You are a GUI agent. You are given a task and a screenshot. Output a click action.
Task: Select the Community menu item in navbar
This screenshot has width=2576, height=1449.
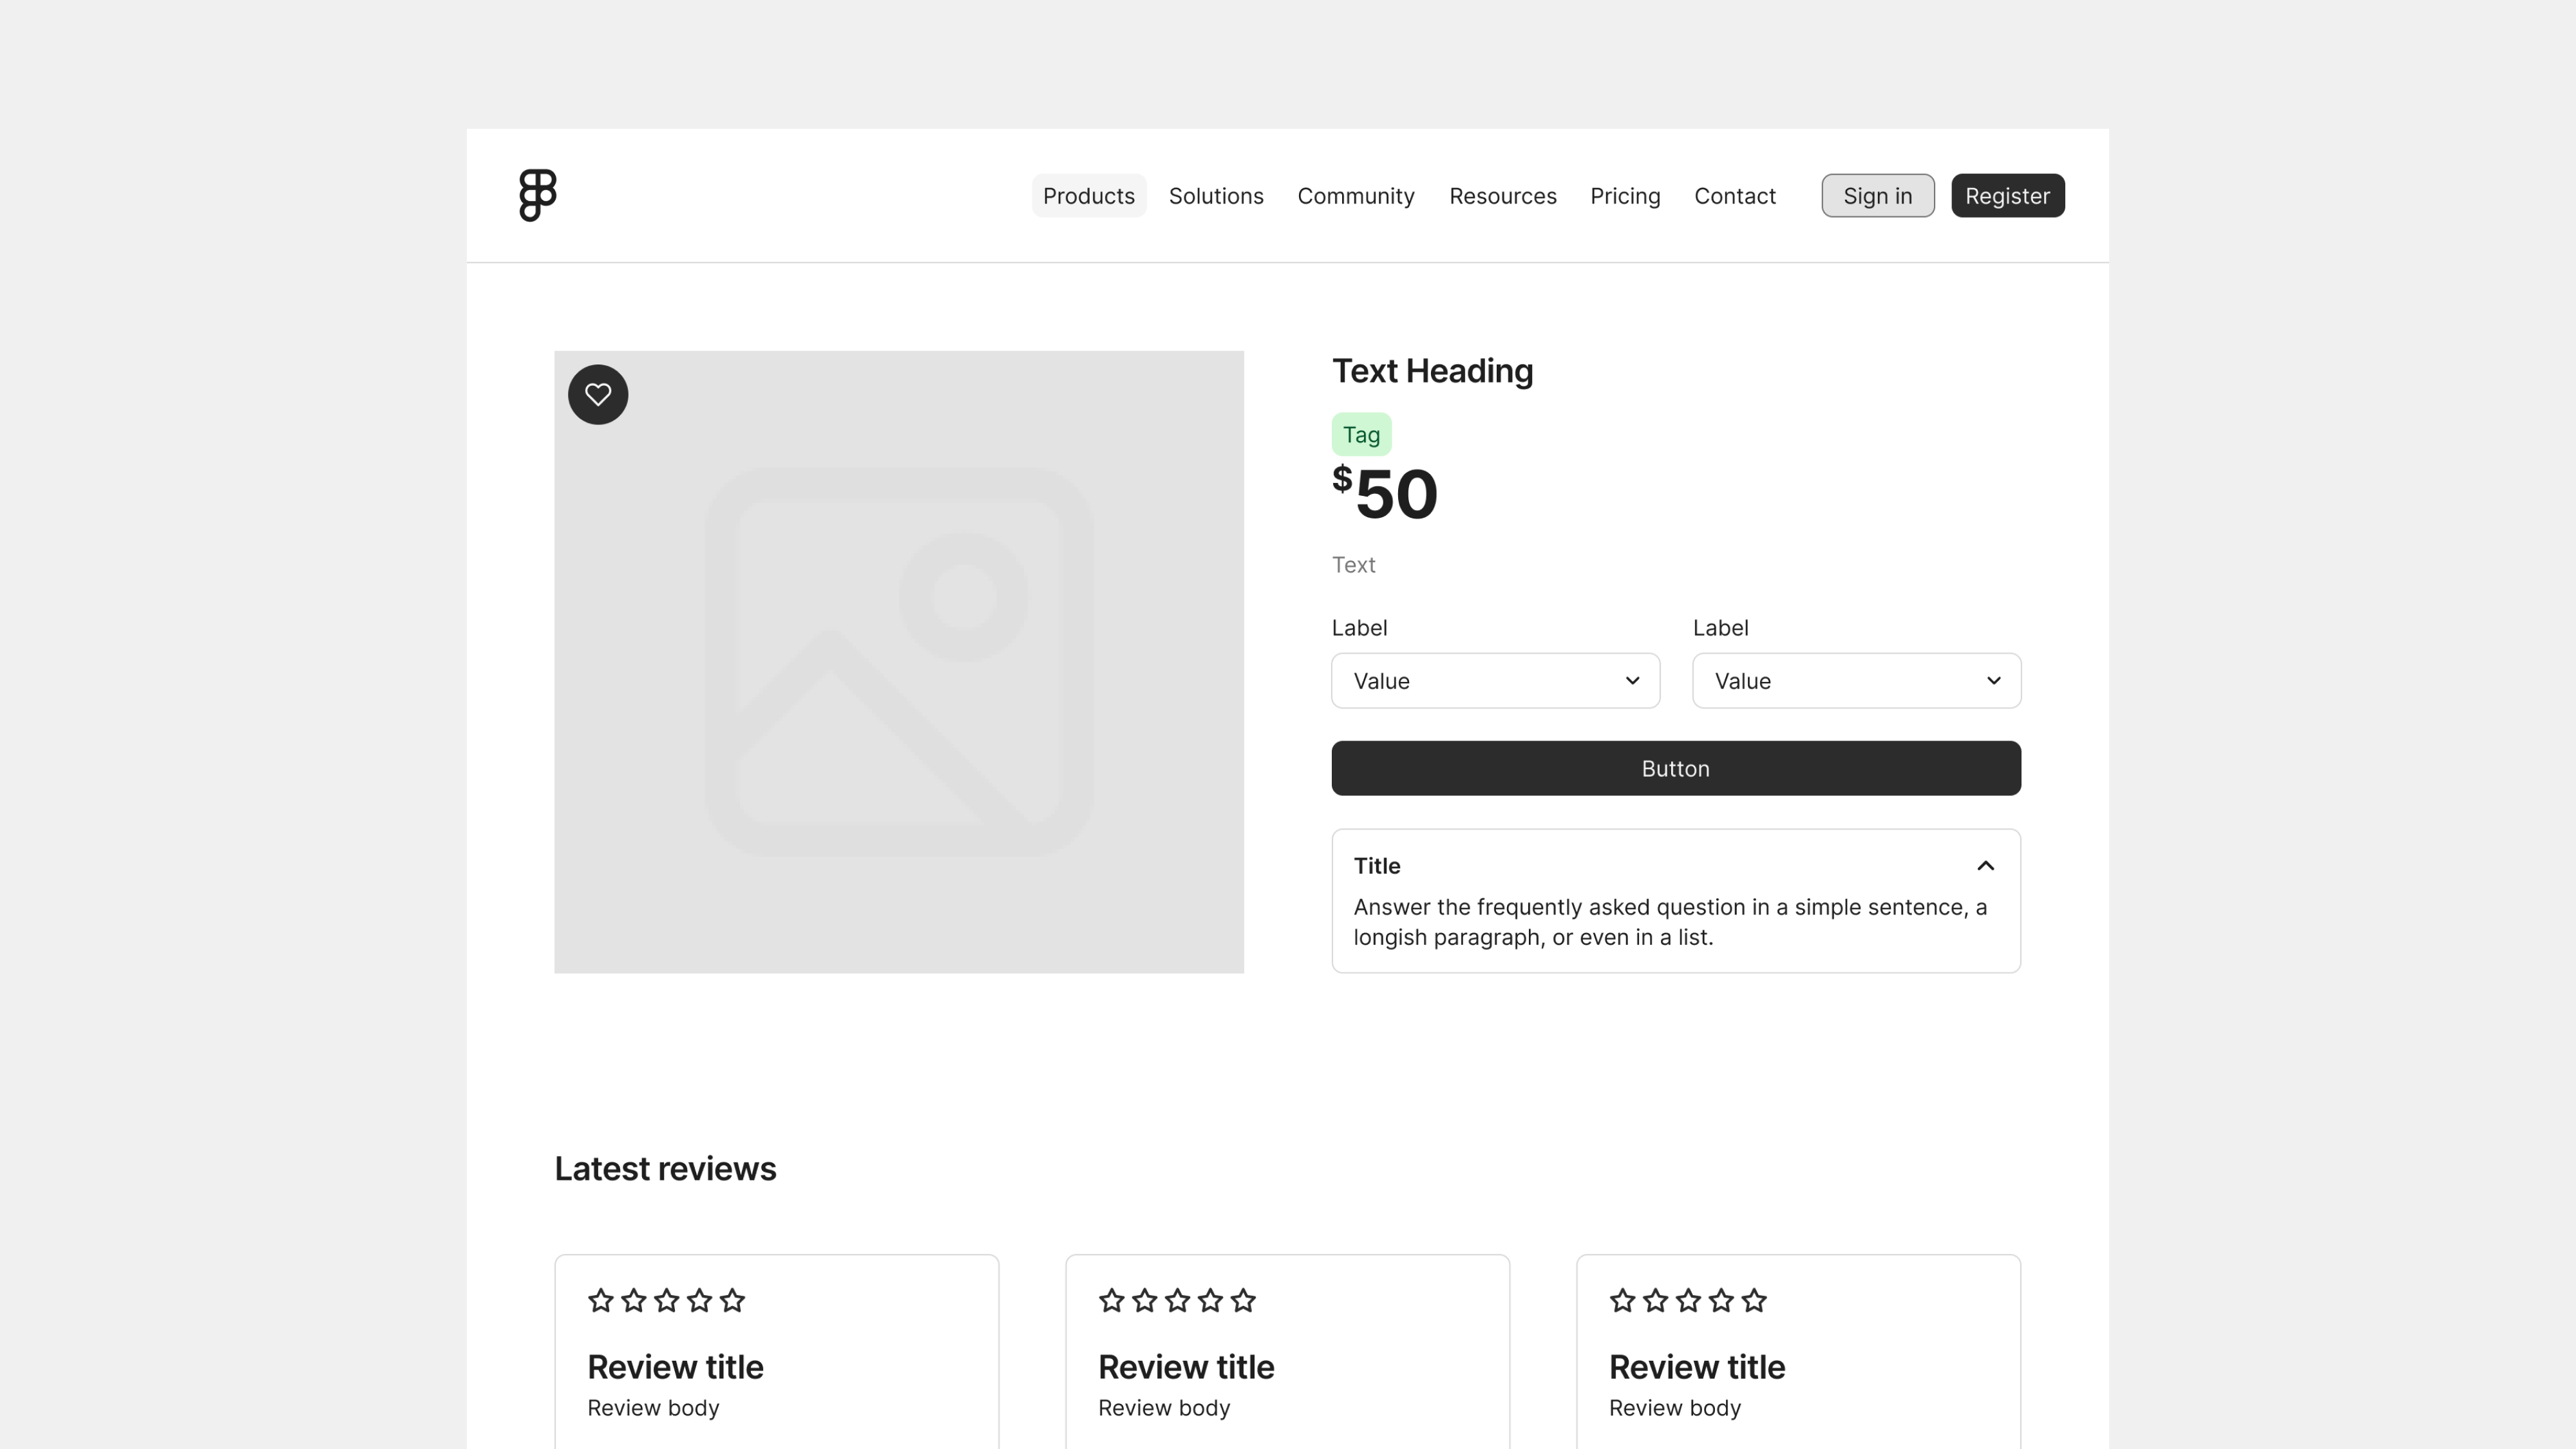(x=1355, y=194)
